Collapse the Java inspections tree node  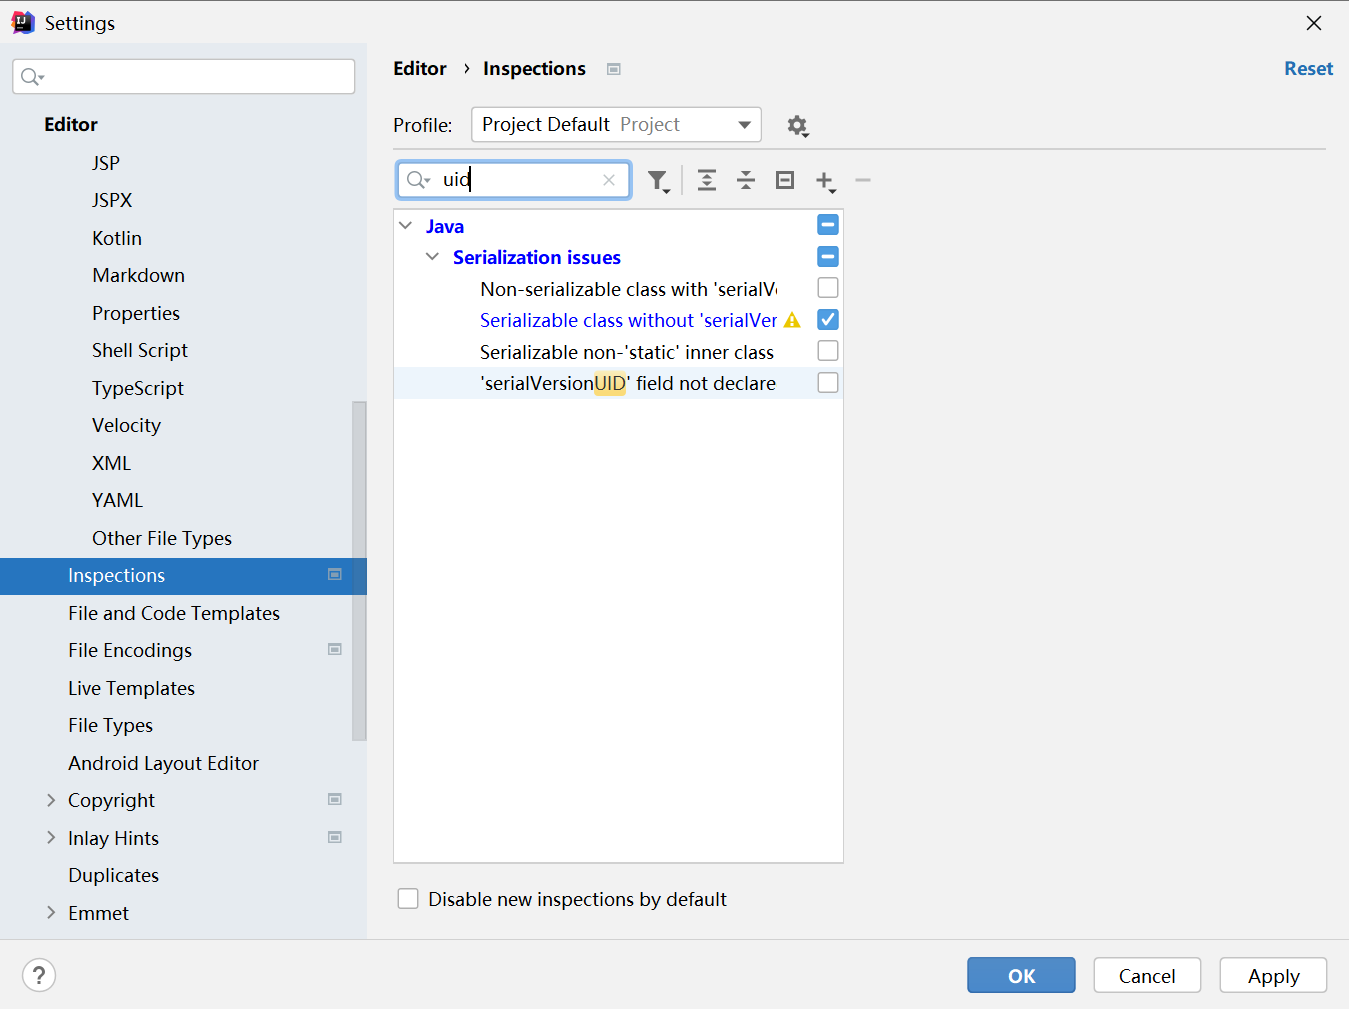click(x=406, y=226)
